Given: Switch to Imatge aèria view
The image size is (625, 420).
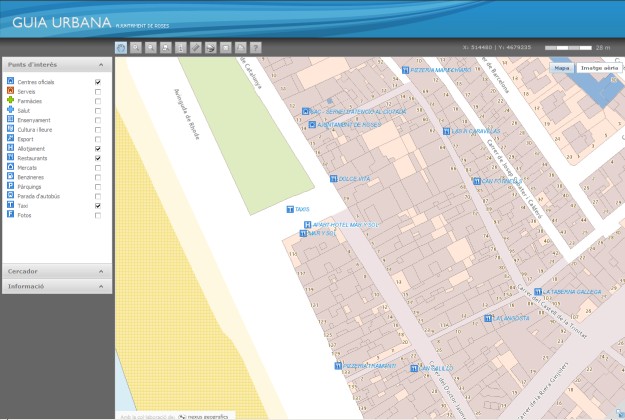Looking at the screenshot, I should [598, 68].
